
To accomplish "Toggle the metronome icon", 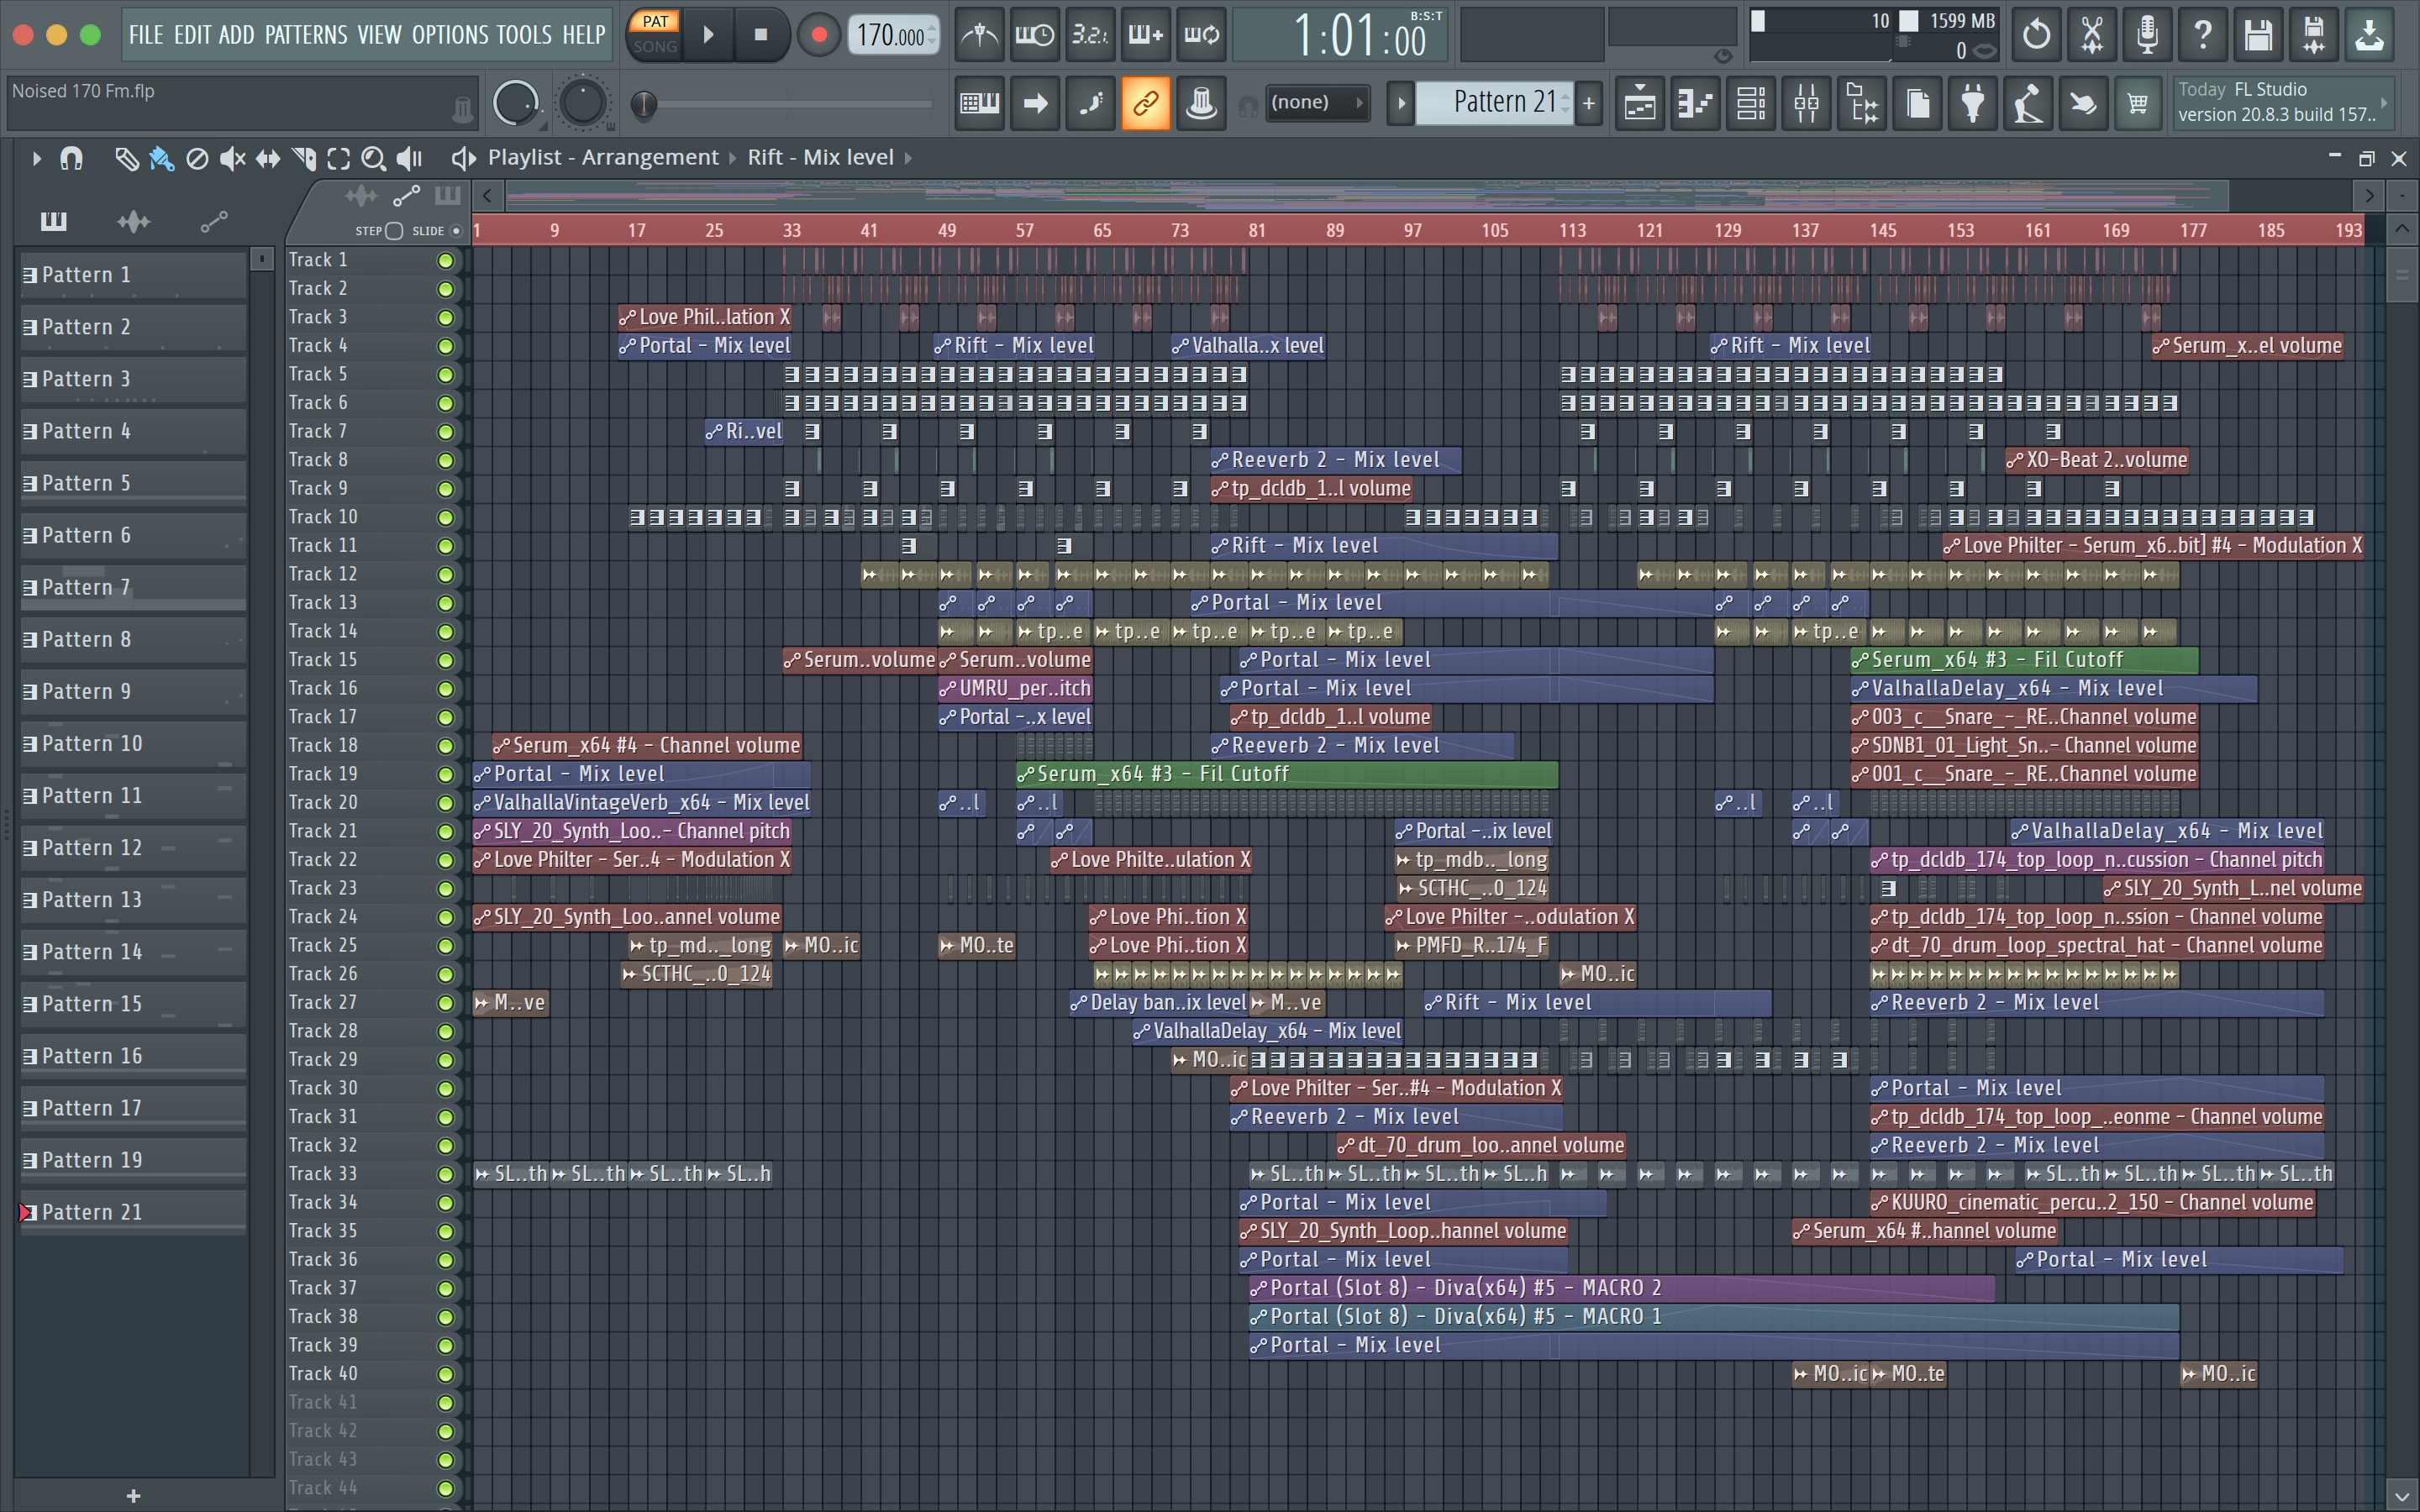I will [x=979, y=35].
